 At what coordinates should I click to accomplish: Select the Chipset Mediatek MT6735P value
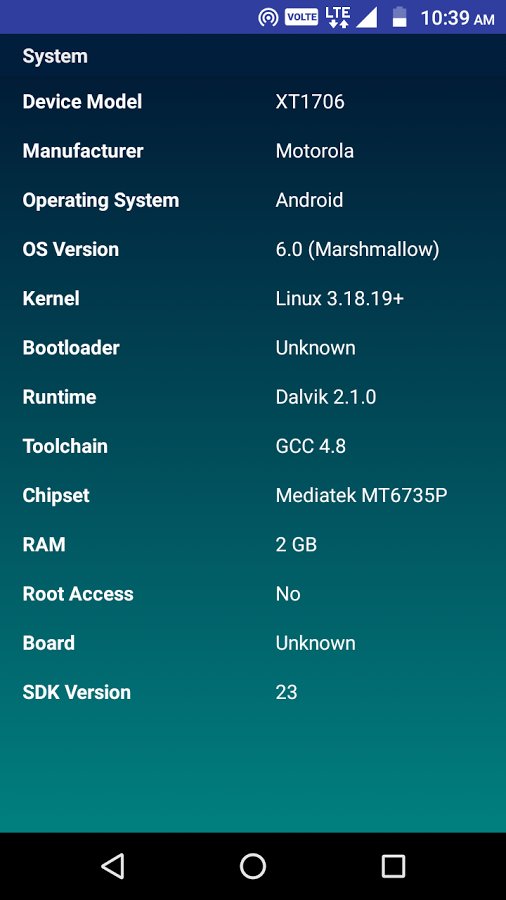coord(361,495)
